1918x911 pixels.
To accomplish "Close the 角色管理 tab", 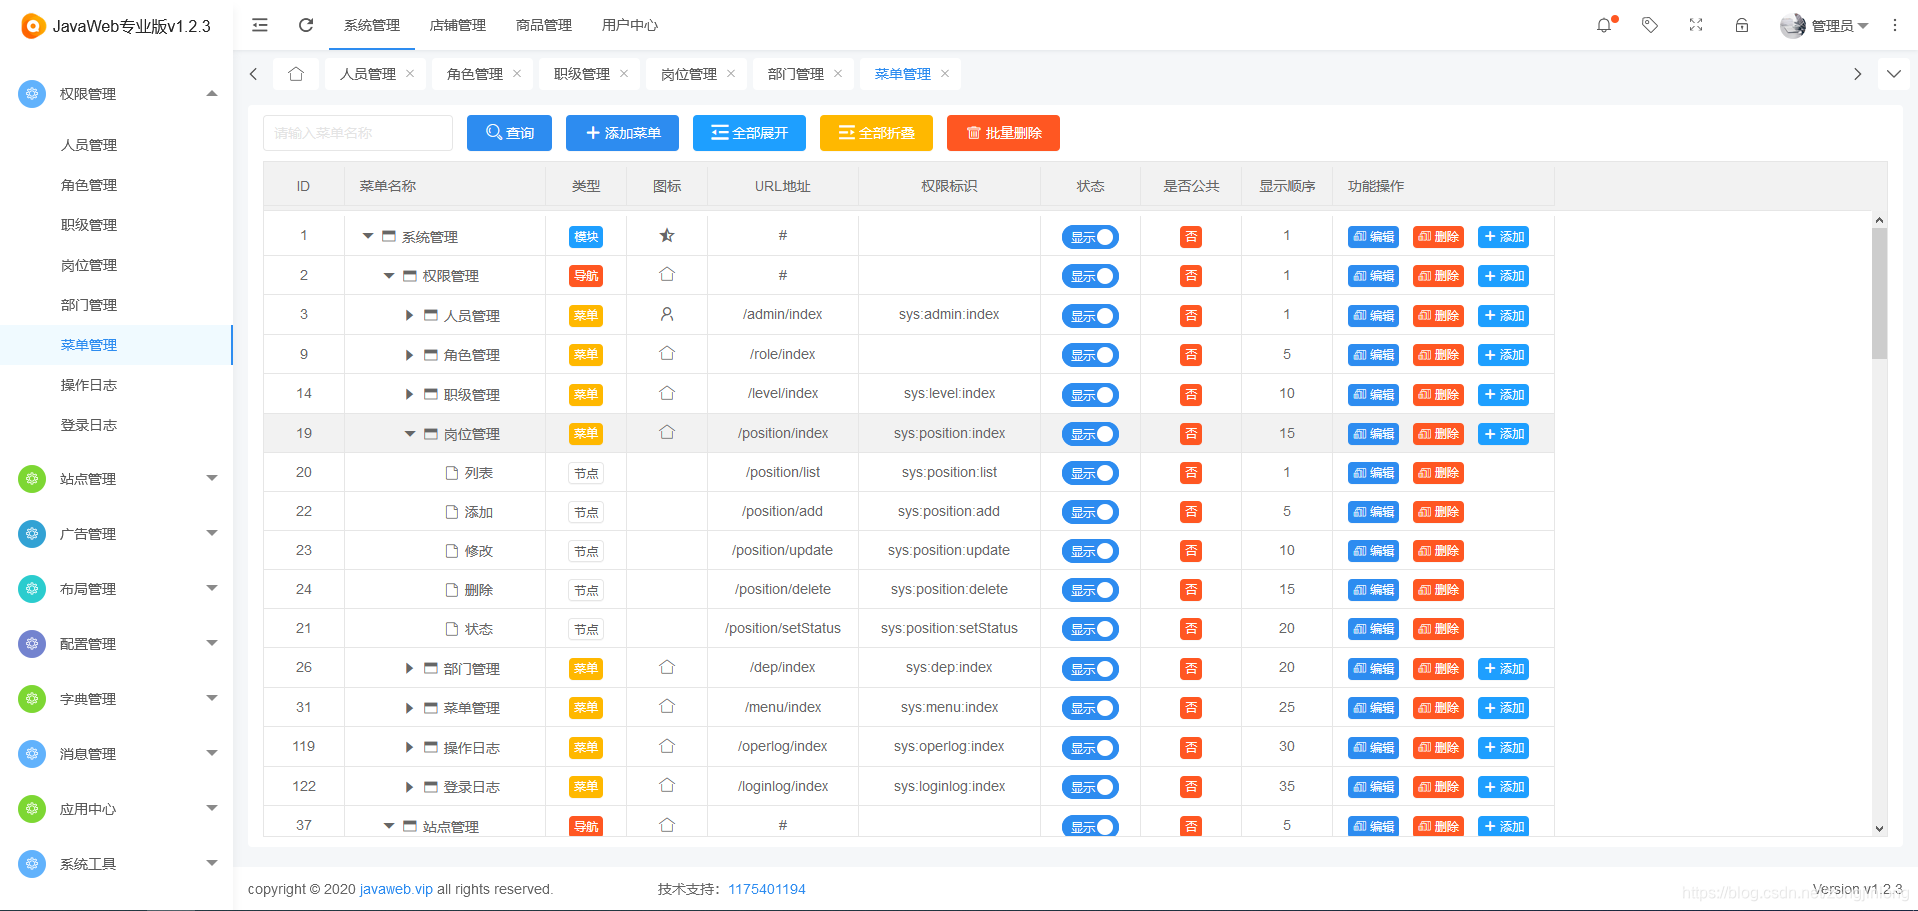I will (x=517, y=74).
